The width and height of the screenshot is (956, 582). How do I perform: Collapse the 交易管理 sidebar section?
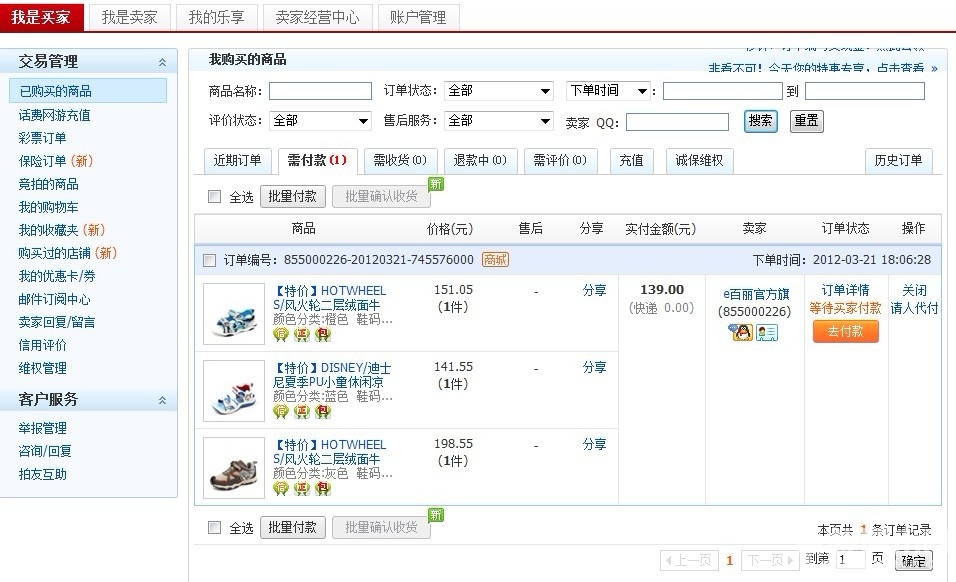coord(162,62)
